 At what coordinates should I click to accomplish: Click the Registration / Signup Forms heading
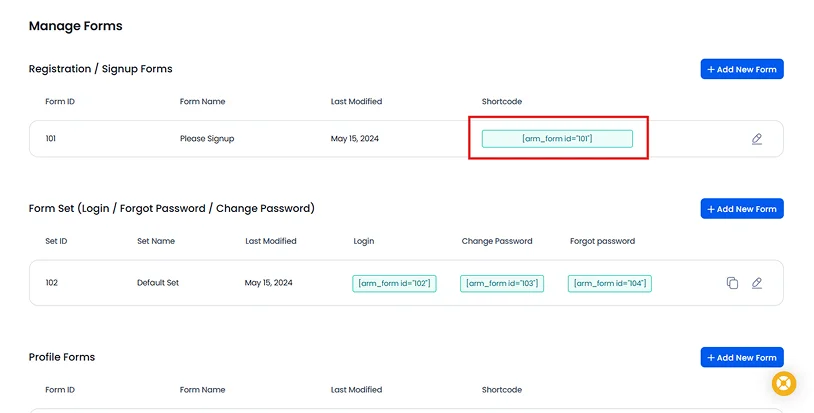(x=101, y=69)
